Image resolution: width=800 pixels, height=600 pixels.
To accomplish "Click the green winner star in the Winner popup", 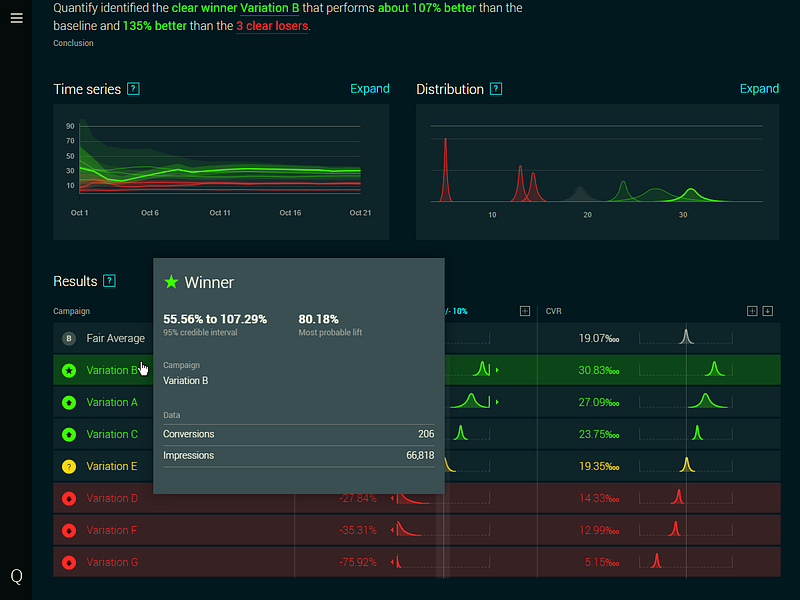I will tap(170, 282).
